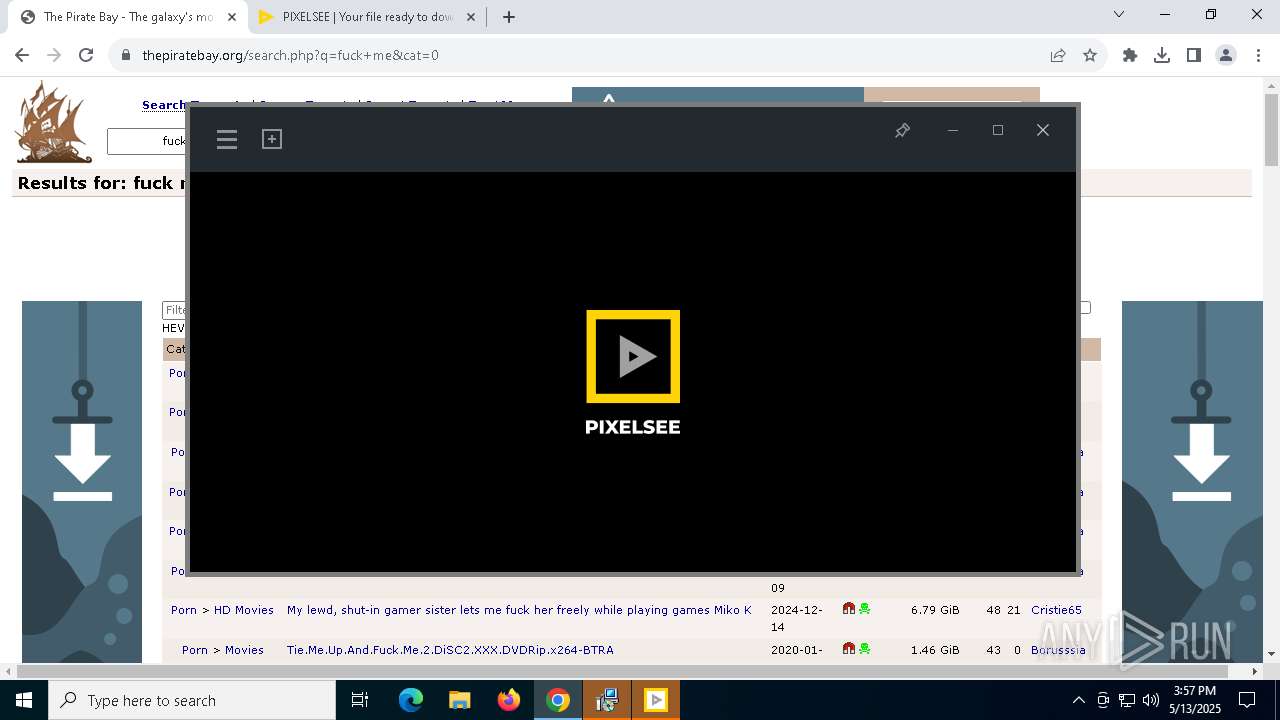The image size is (1280, 720).
Task: Click the address bar URL
Action: [290, 55]
